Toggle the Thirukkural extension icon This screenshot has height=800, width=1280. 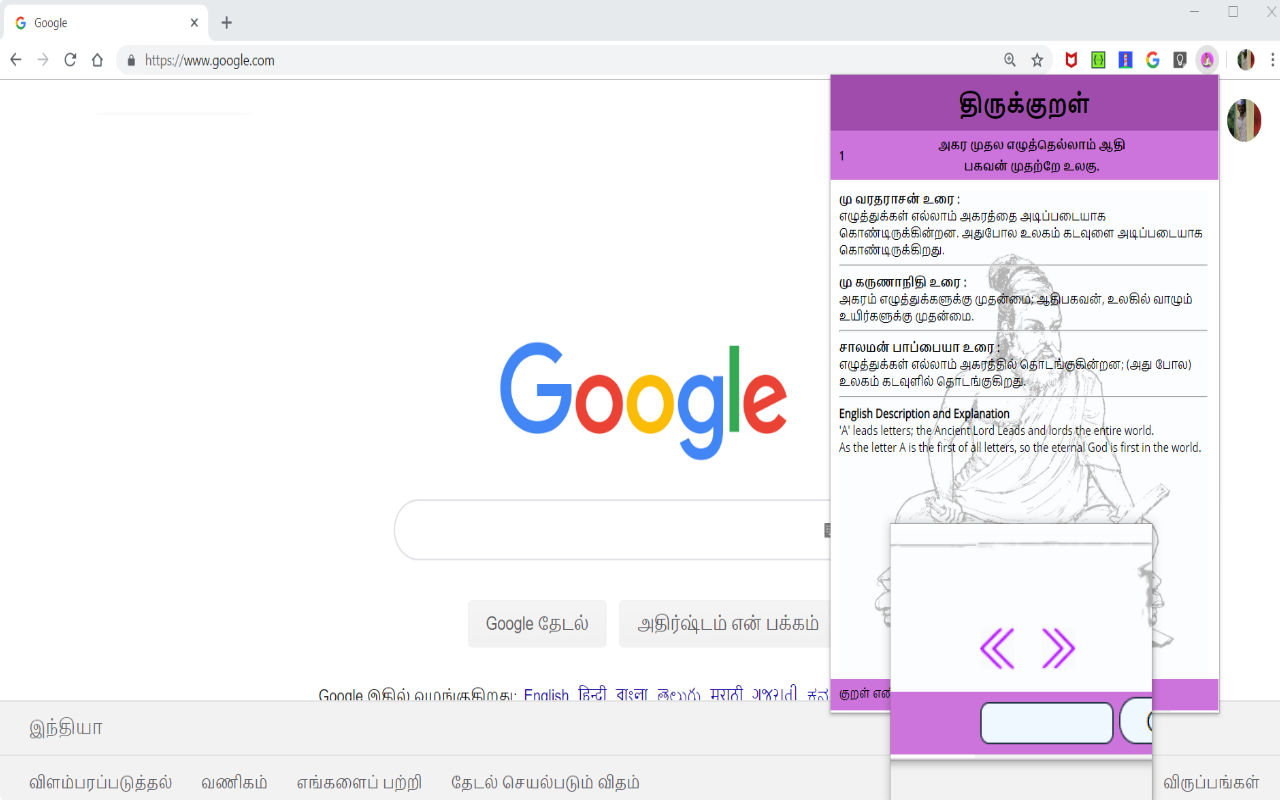coord(1207,60)
